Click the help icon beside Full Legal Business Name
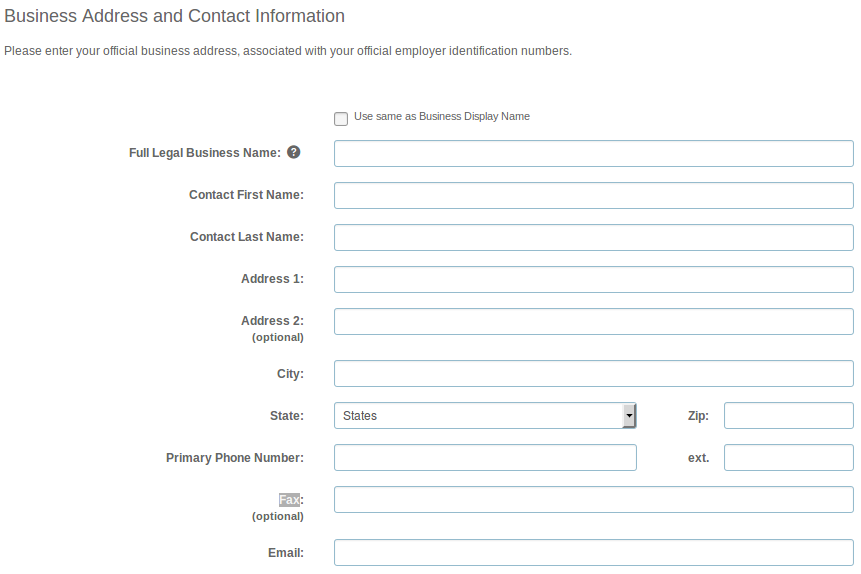This screenshot has height=574, width=861. coord(294,152)
